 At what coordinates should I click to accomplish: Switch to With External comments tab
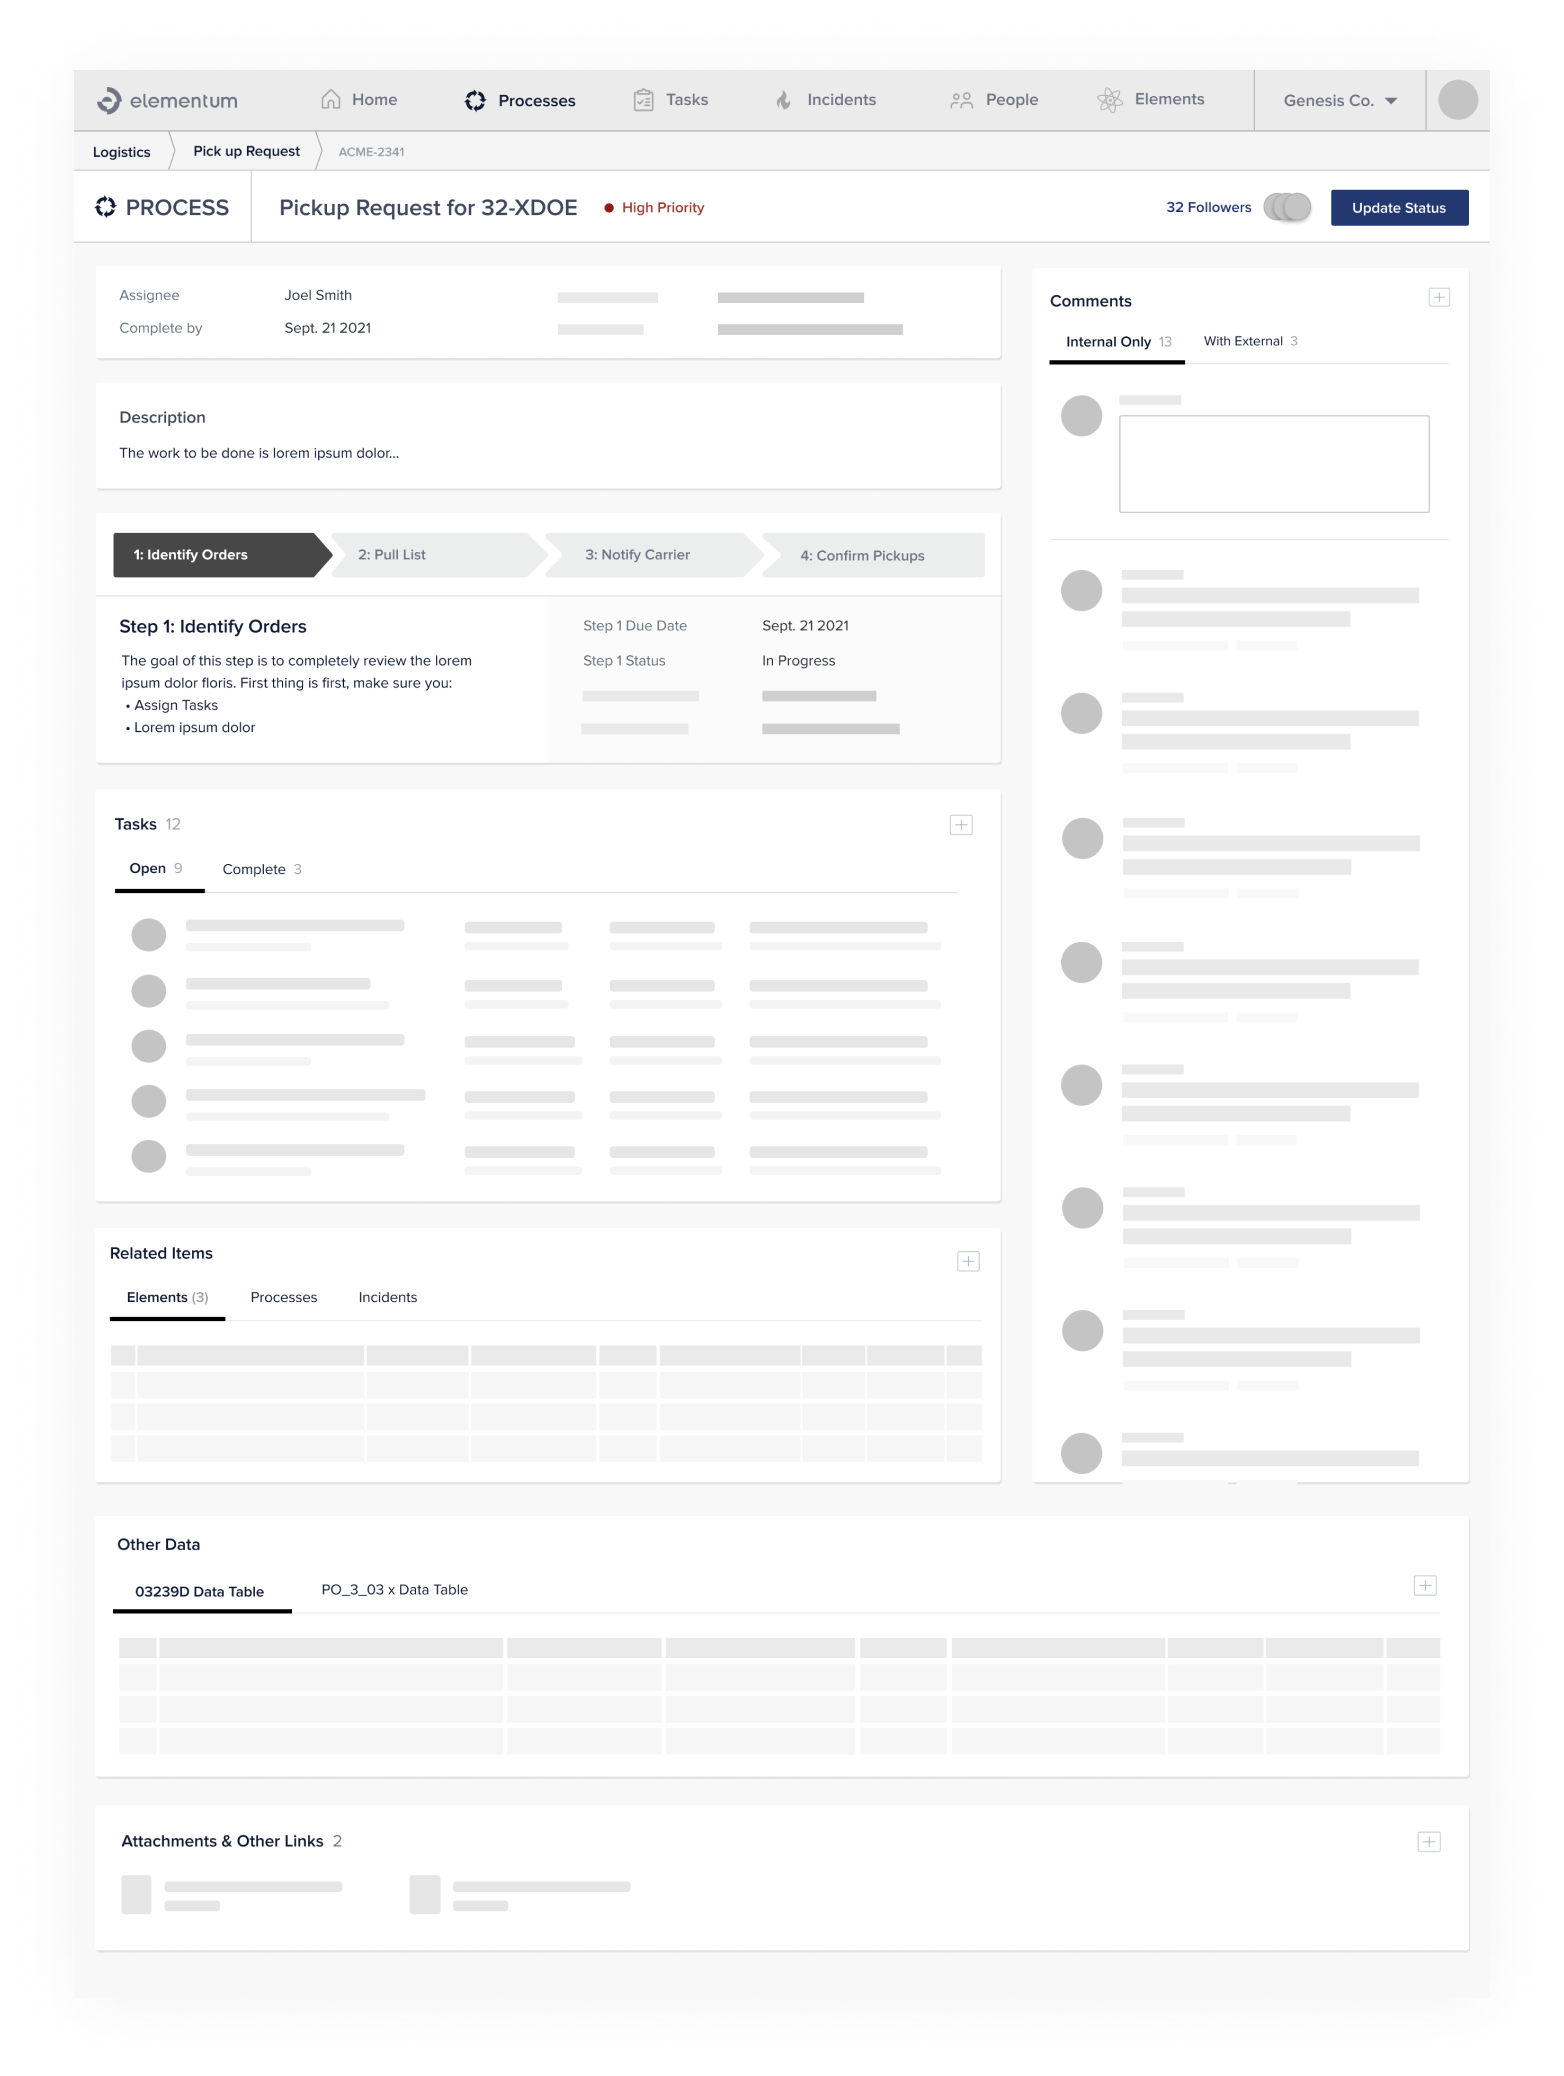[x=1250, y=341]
